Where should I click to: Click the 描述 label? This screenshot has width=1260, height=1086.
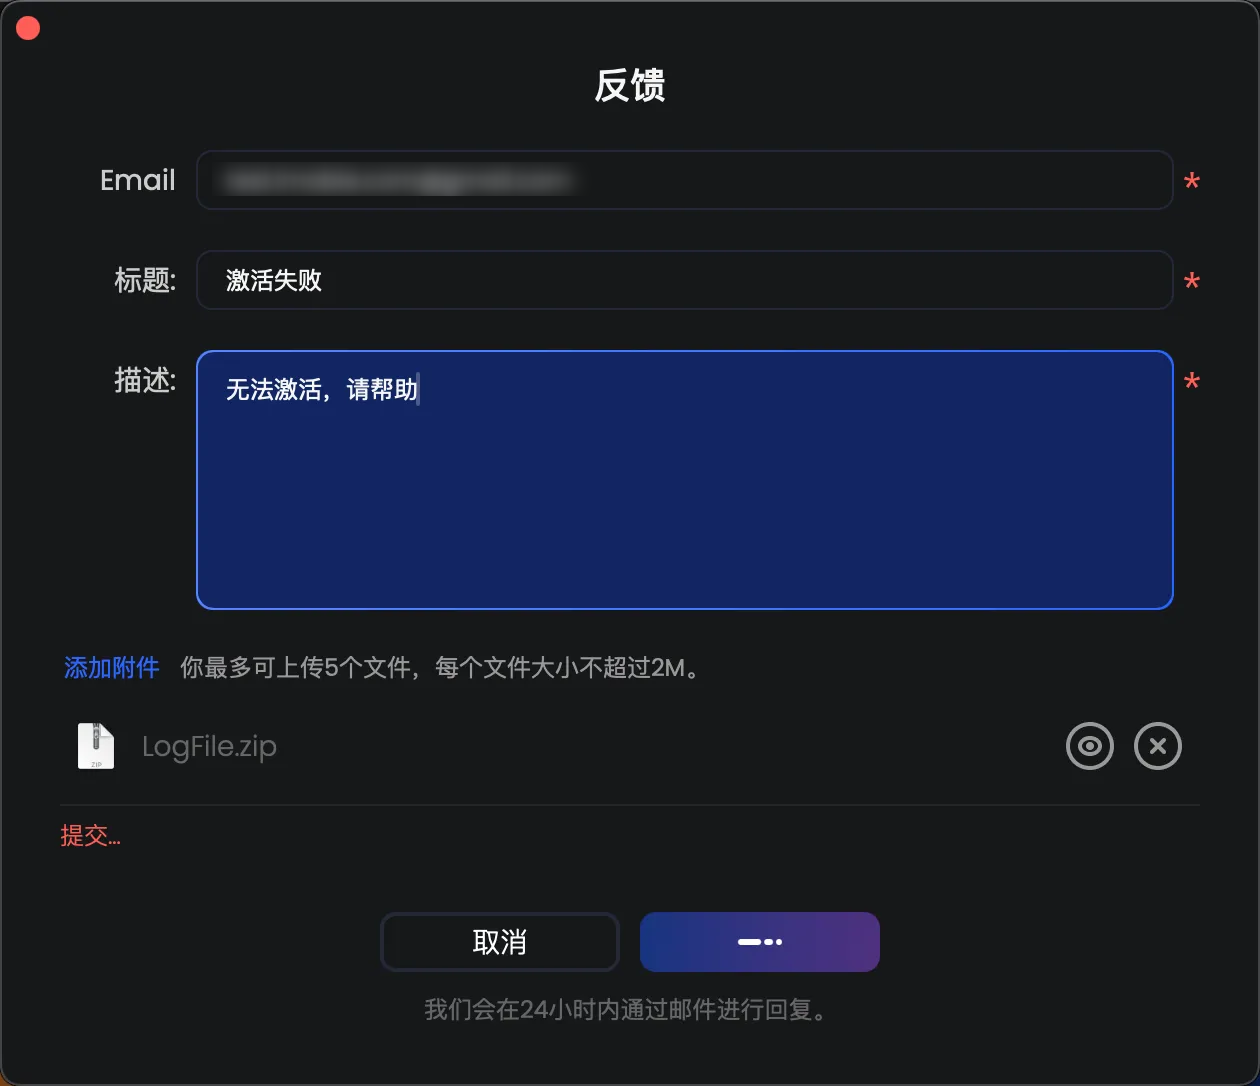pos(145,380)
